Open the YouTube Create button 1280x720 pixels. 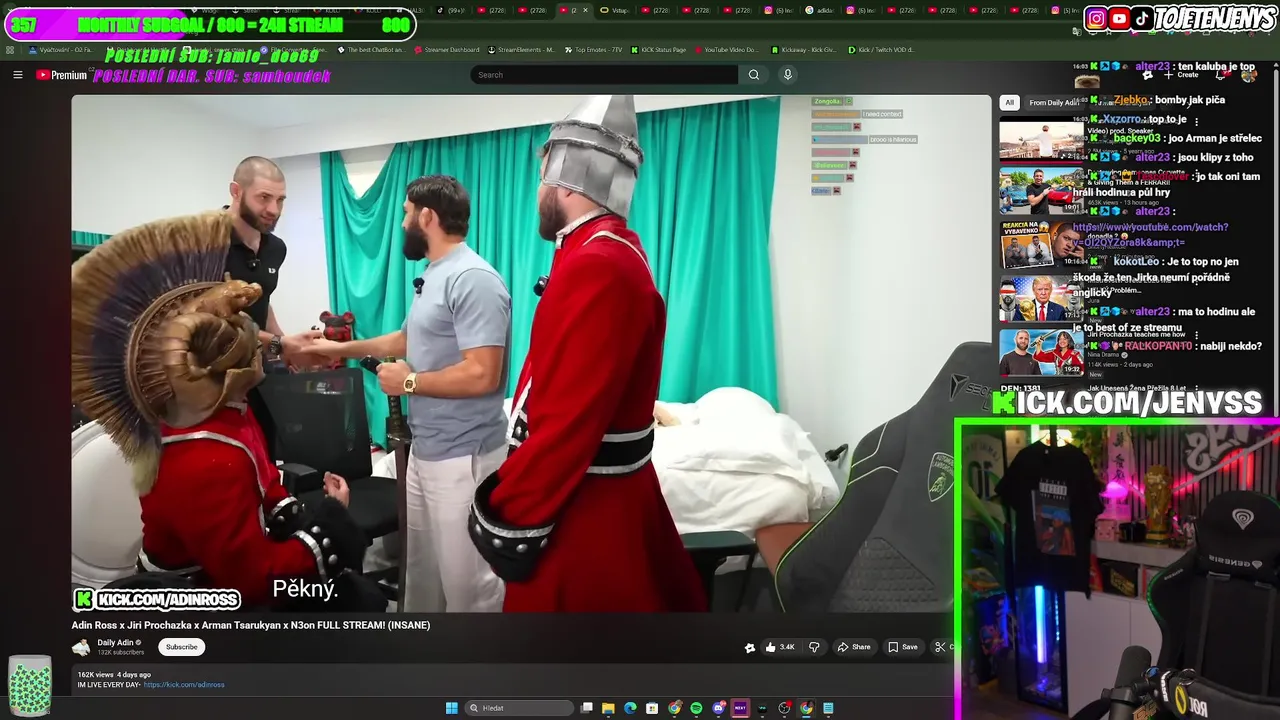click(1182, 75)
